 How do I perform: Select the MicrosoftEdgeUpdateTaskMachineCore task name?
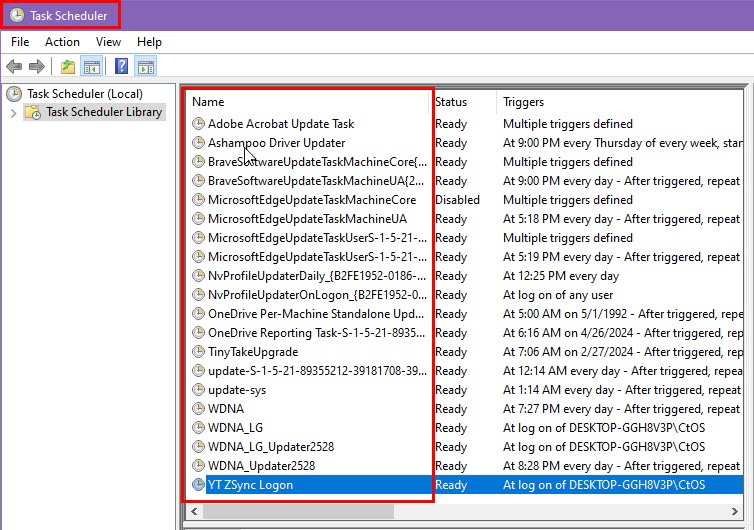pyautogui.click(x=312, y=200)
